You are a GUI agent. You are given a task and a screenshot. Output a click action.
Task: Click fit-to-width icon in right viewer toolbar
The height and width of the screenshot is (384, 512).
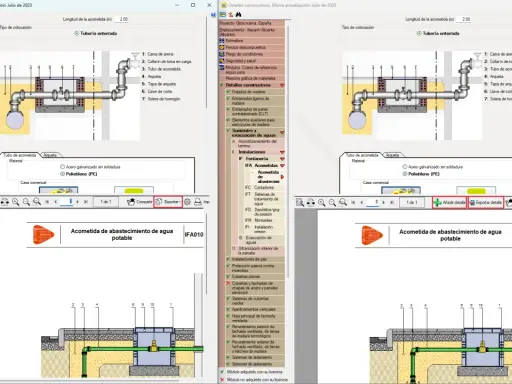click(311, 202)
